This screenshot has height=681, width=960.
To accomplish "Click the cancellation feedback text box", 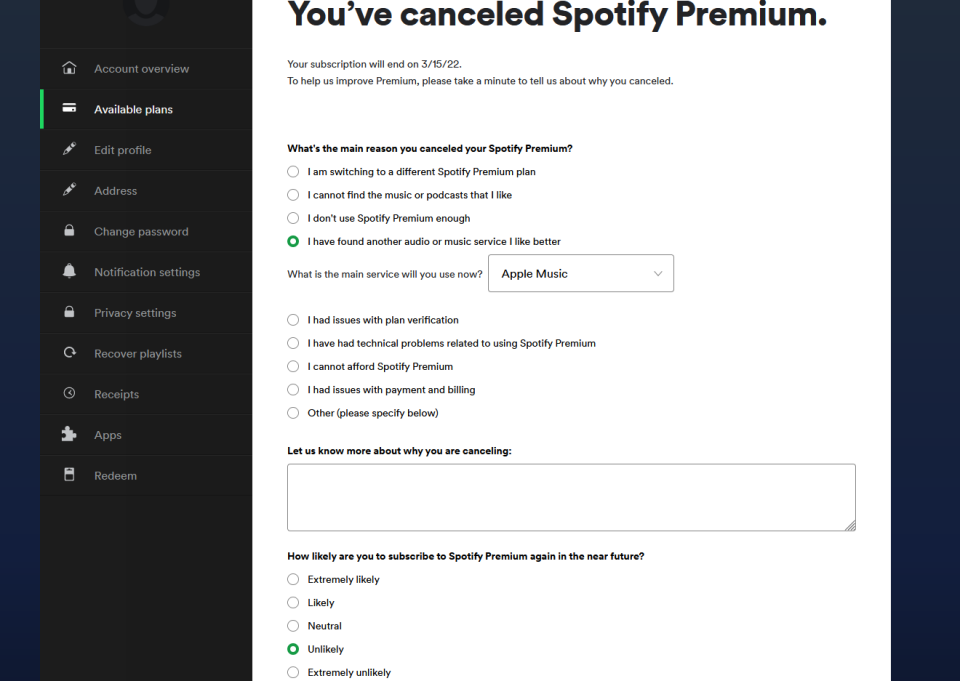I will coord(570,497).
